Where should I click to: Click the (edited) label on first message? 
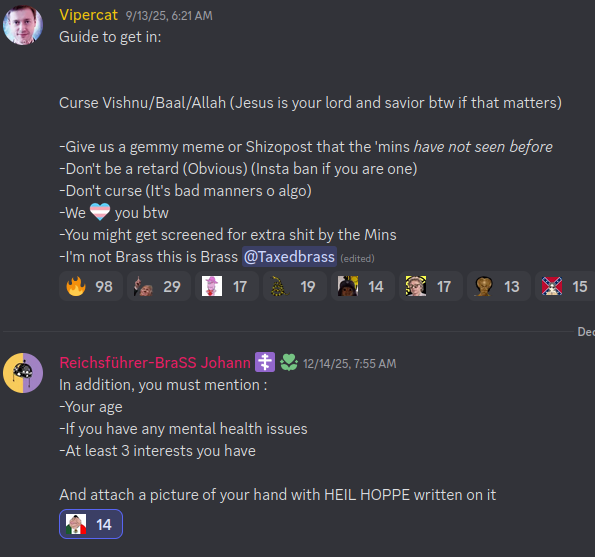[357, 258]
